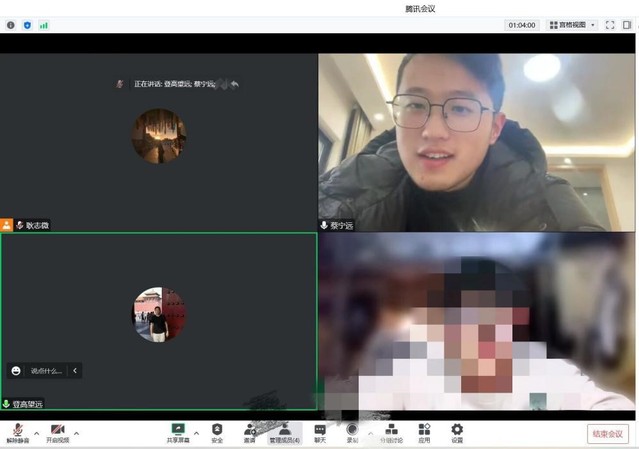Click the green signal strength icon
Viewport: 639px width, 449px height.
tap(44, 25)
